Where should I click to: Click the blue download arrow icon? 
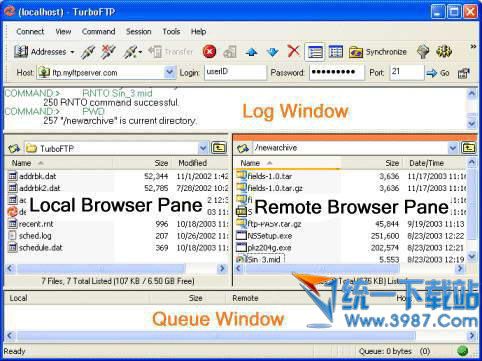(272, 52)
